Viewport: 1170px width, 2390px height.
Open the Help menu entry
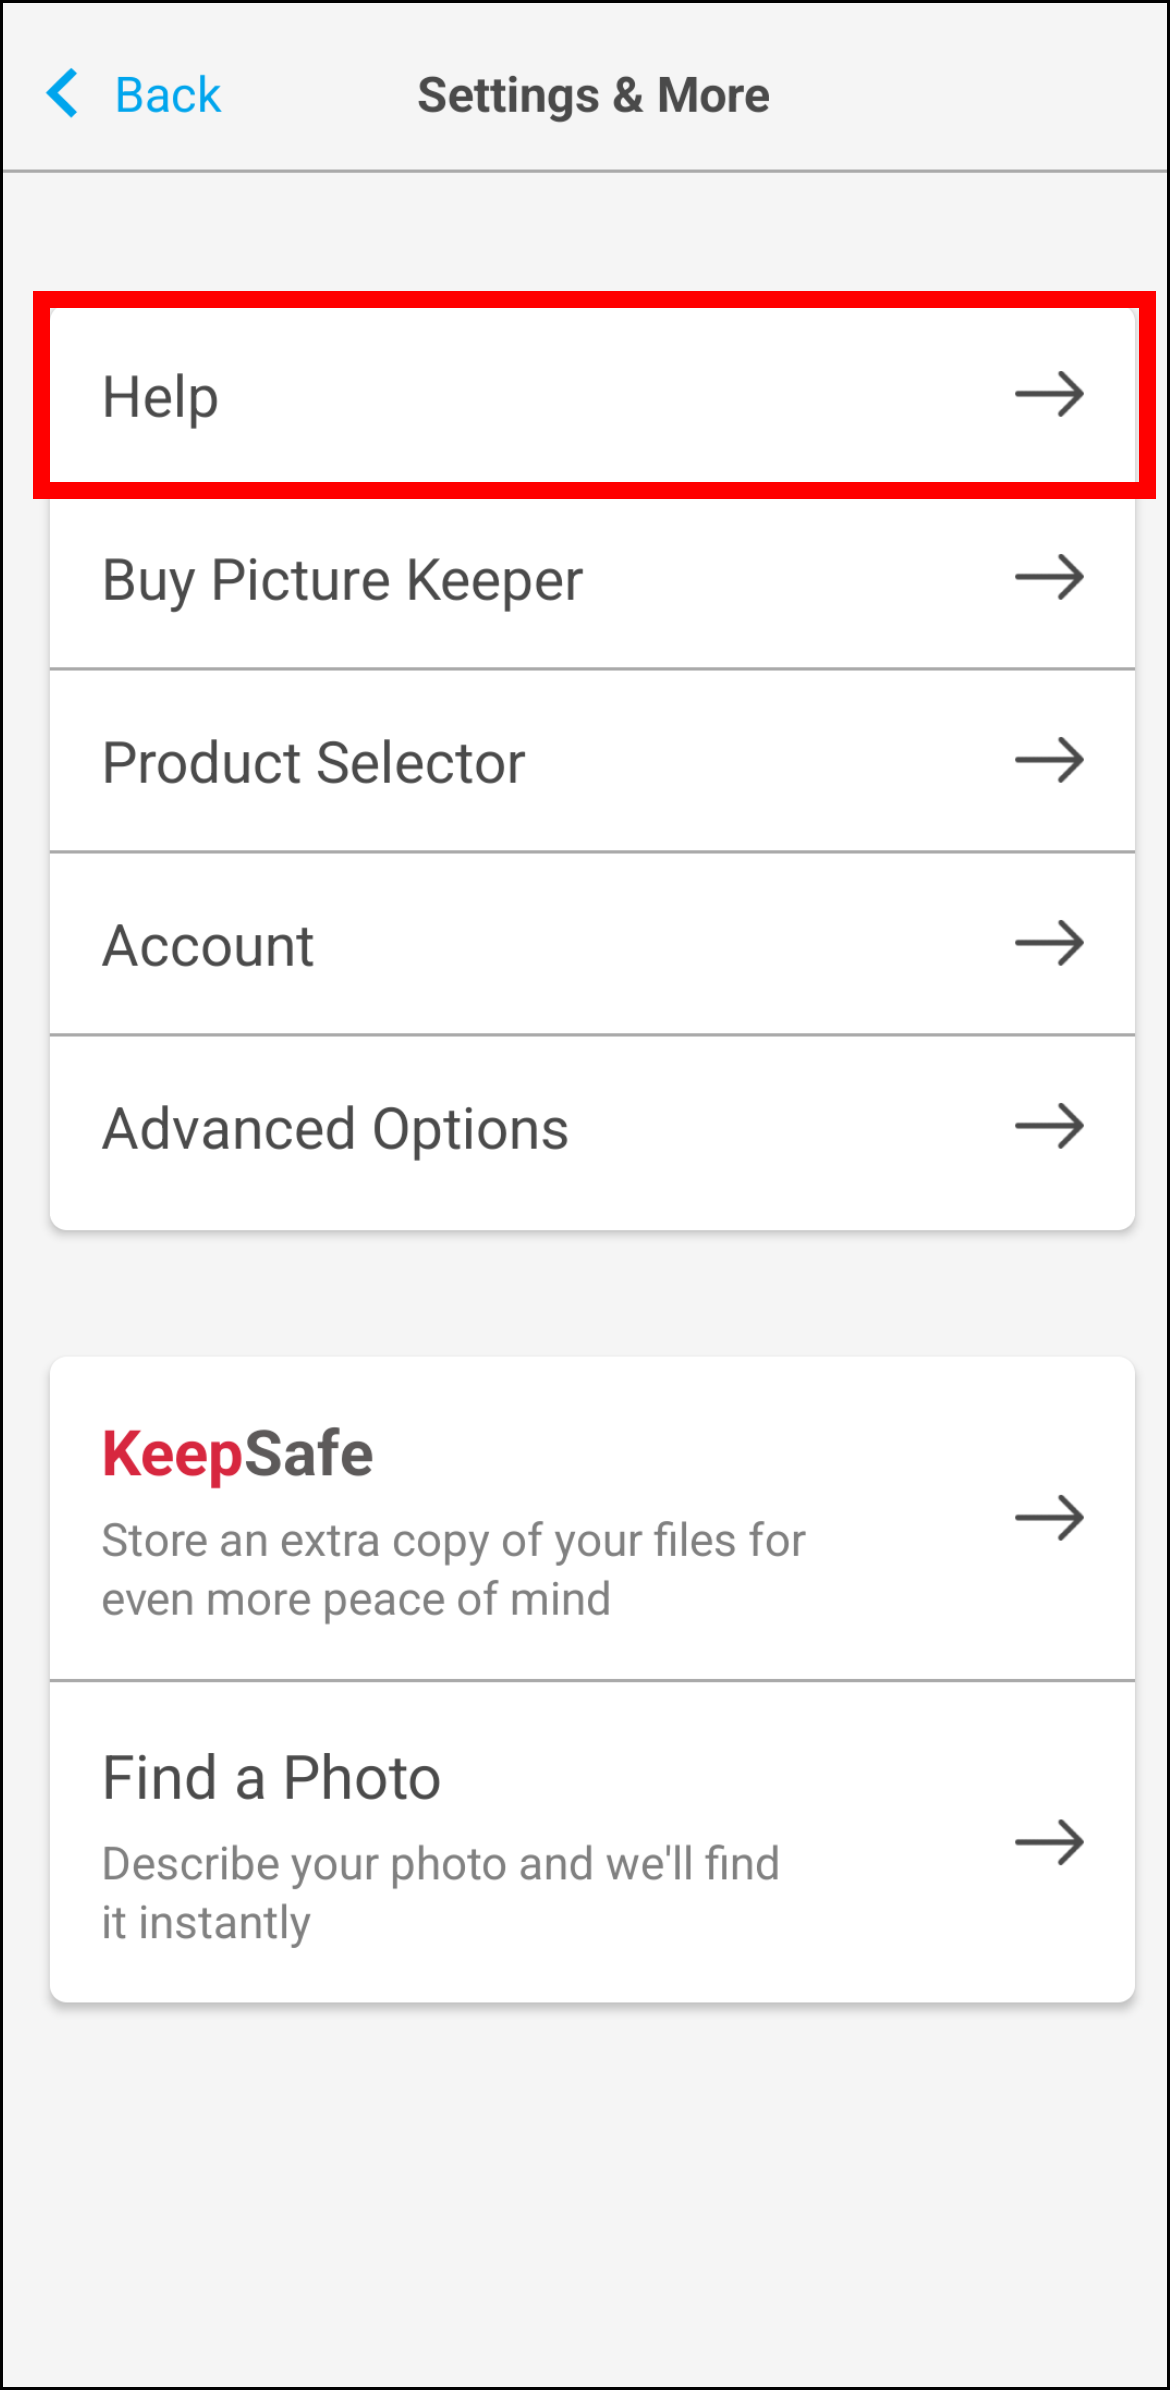[593, 395]
